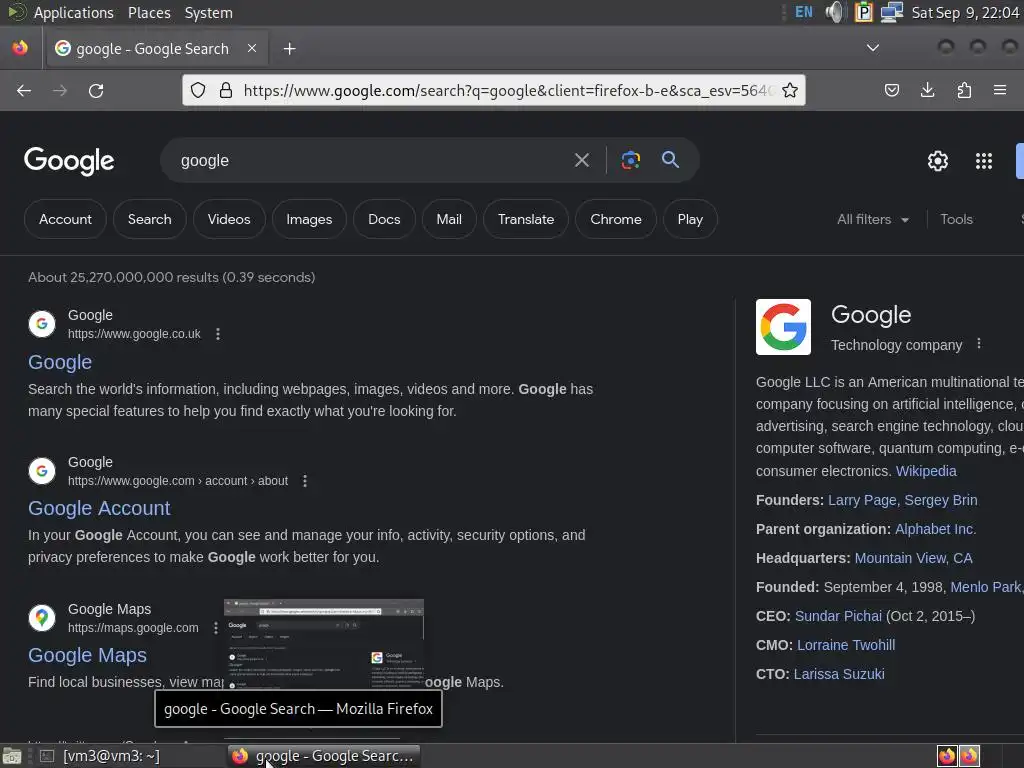This screenshot has width=1024, height=768.
Task: Open Larry Page founder link
Action: (x=862, y=500)
